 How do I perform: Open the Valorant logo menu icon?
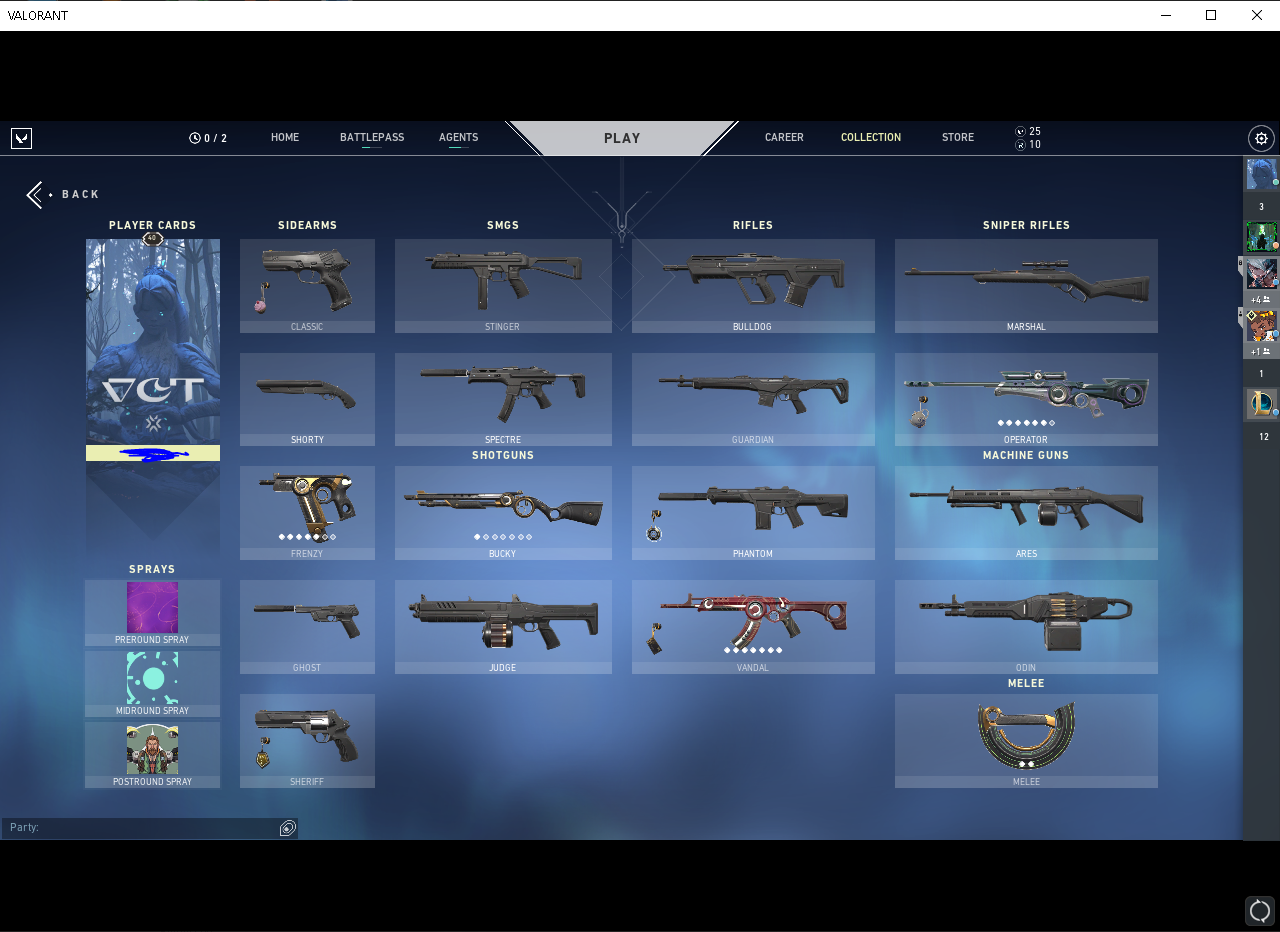[x=21, y=138]
